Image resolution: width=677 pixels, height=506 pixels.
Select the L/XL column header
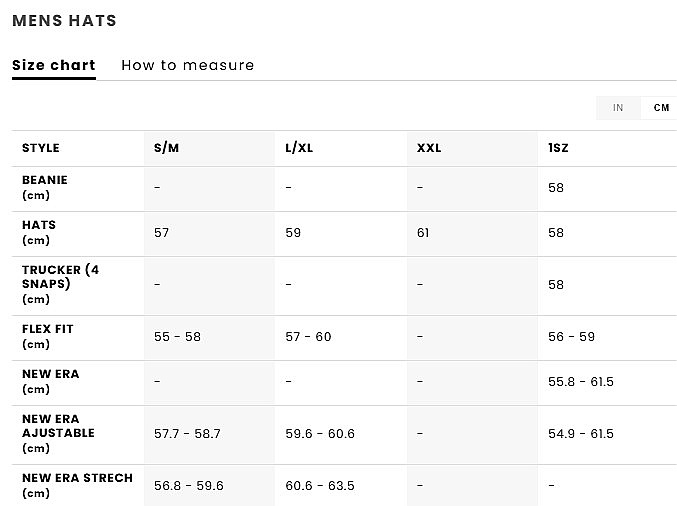click(x=299, y=148)
